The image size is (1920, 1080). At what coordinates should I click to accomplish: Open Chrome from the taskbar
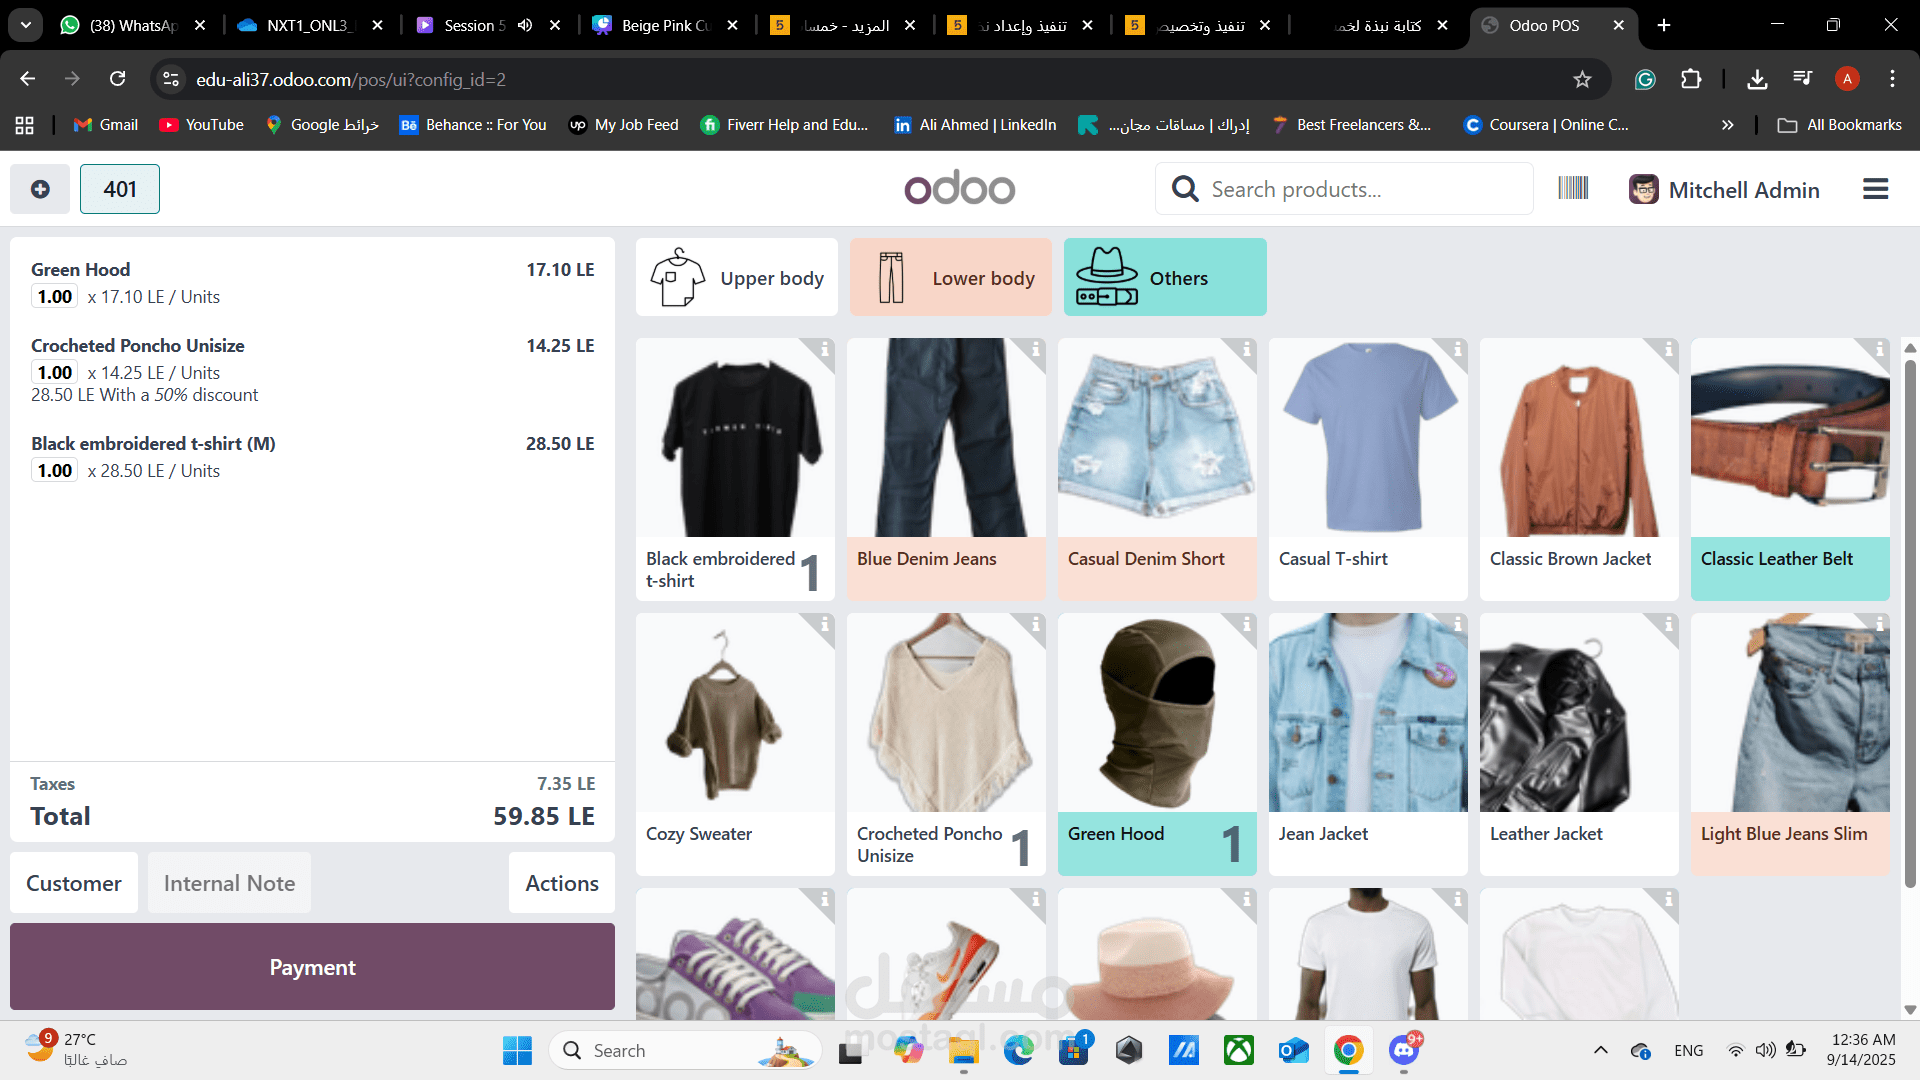tap(1348, 1050)
